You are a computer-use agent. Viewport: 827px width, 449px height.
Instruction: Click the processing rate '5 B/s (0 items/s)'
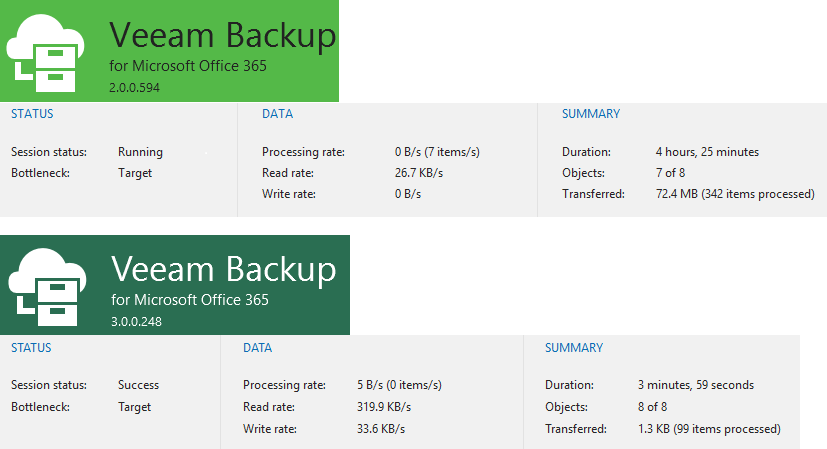click(x=399, y=385)
